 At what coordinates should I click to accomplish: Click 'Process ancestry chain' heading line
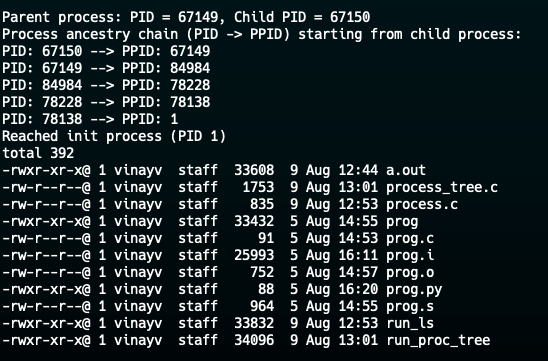coord(261,34)
